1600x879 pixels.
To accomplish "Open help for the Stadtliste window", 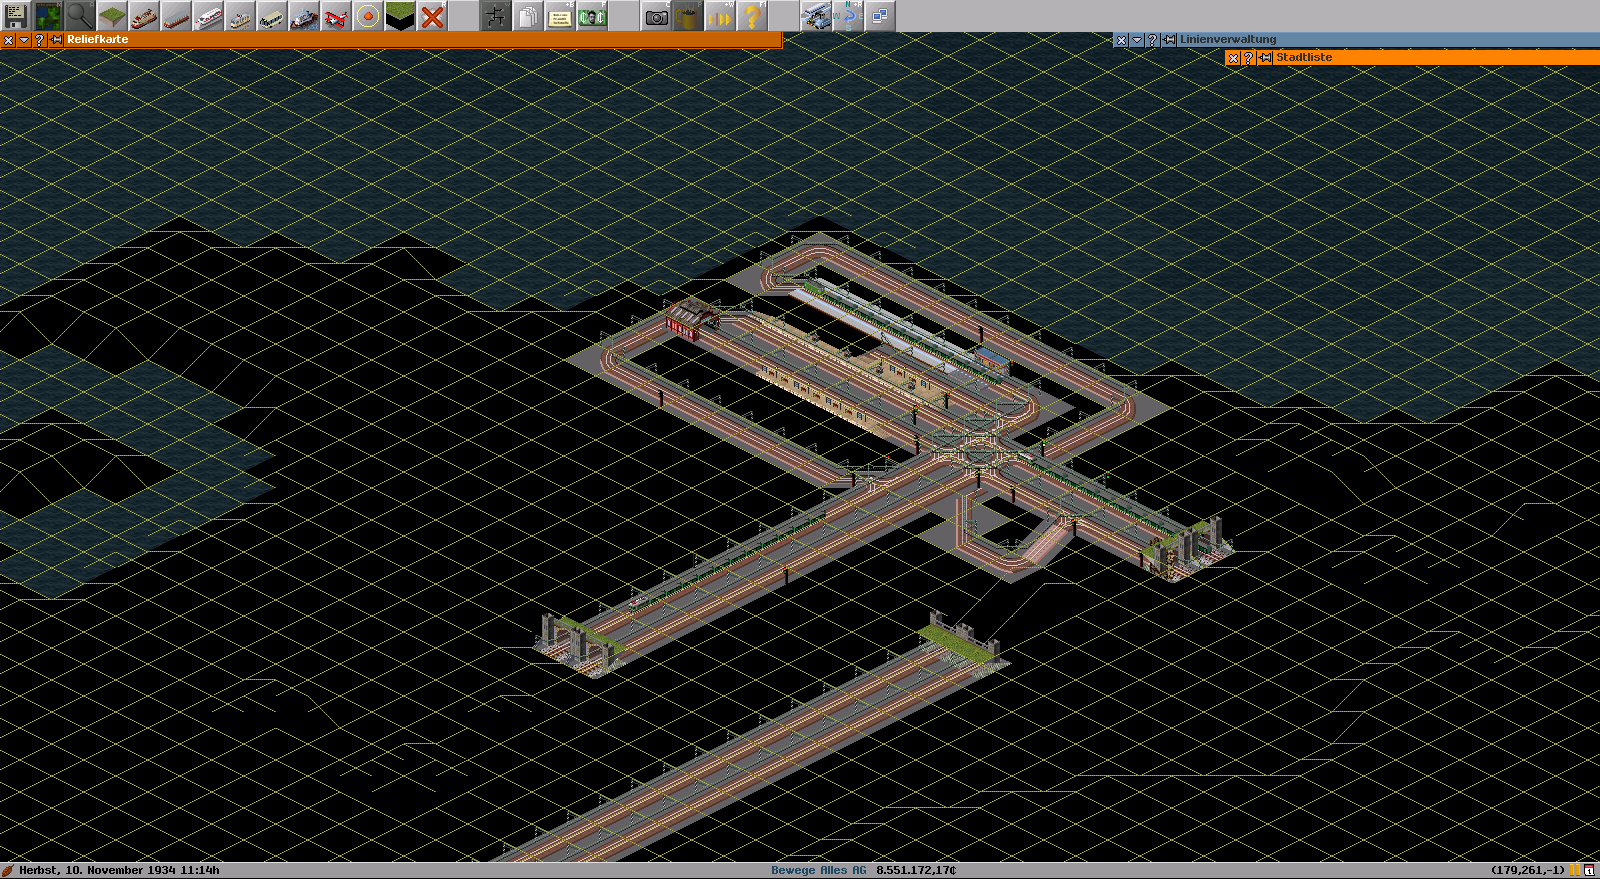I will pyautogui.click(x=1249, y=58).
